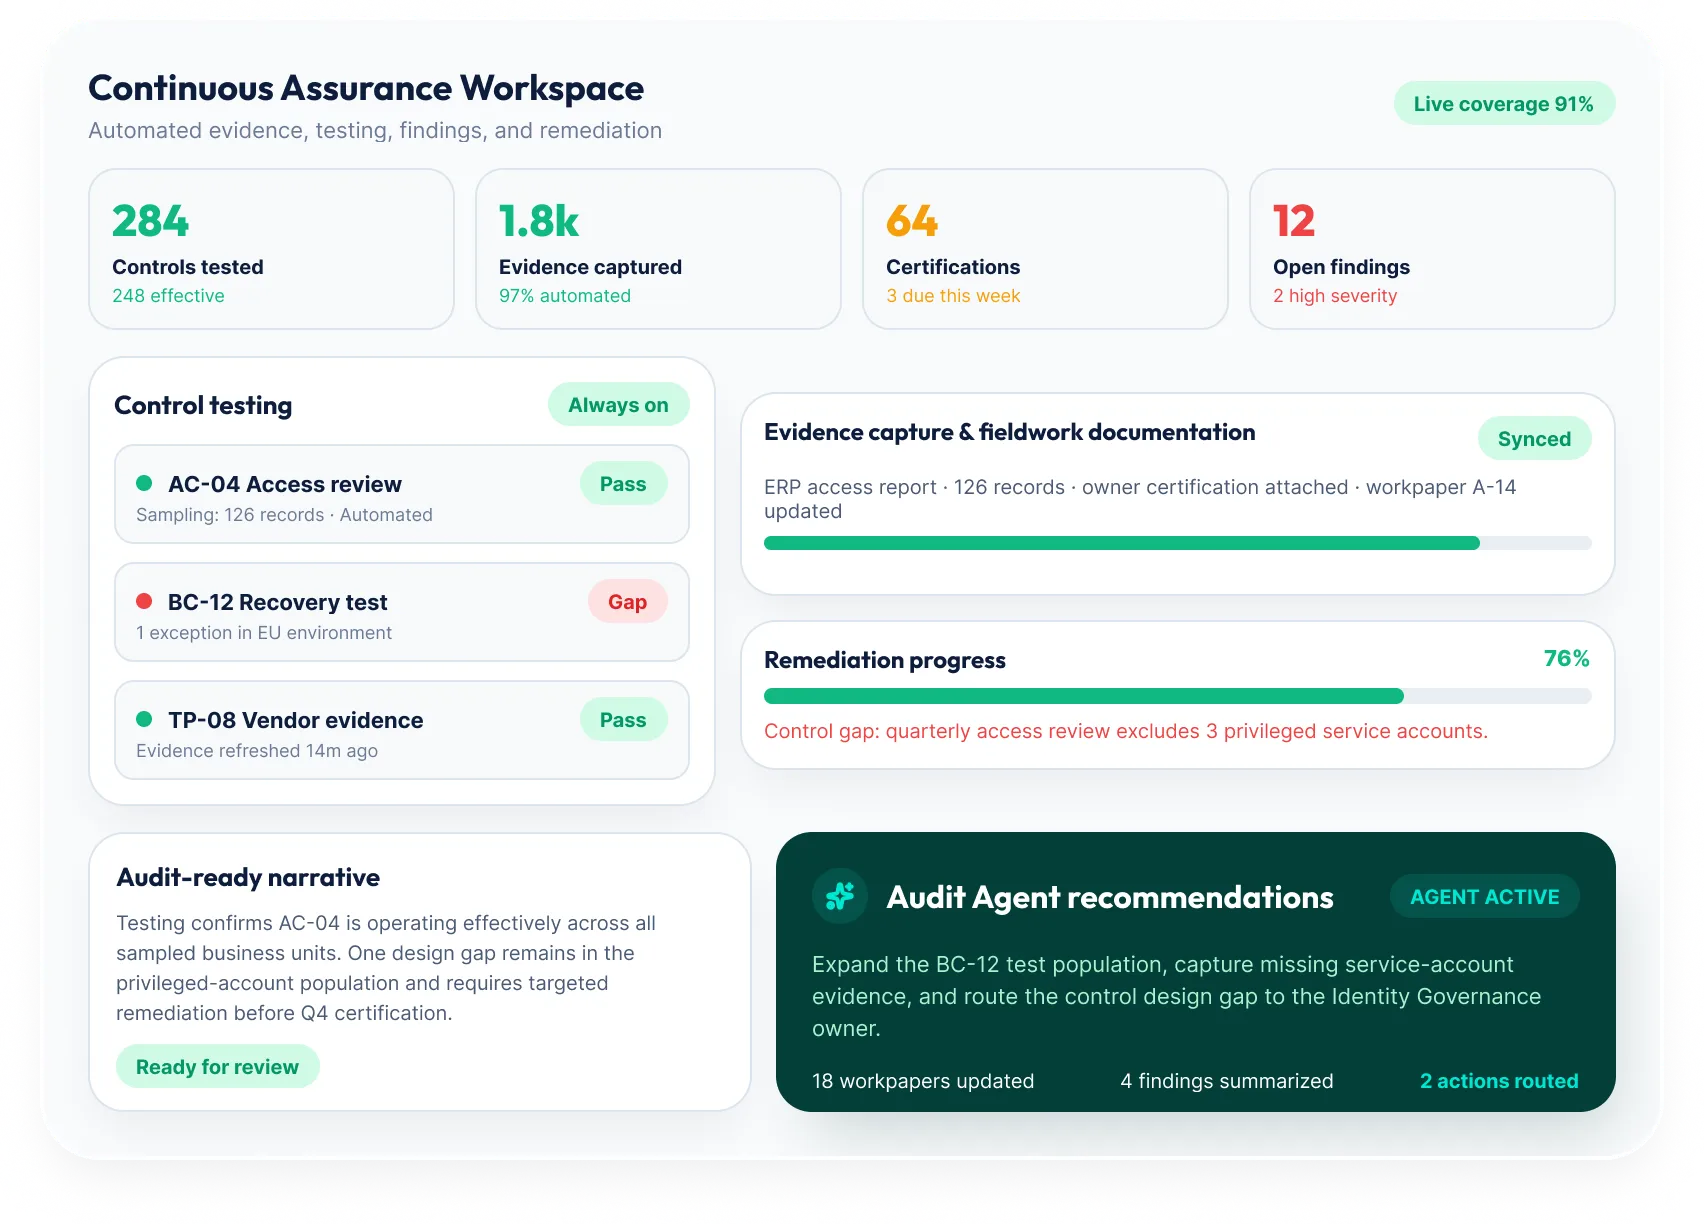
Task: Click 1 exception in EU environment text
Action: [264, 633]
